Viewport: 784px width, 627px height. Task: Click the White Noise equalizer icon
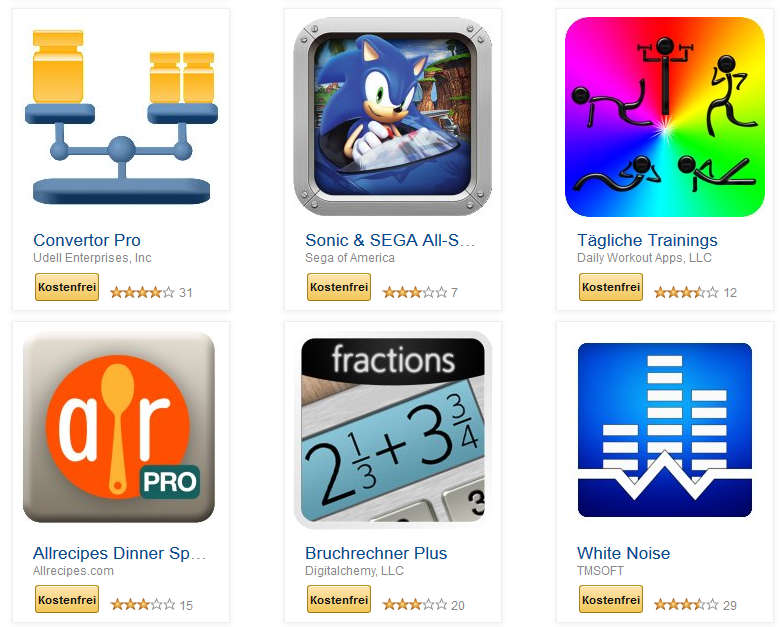tap(664, 430)
